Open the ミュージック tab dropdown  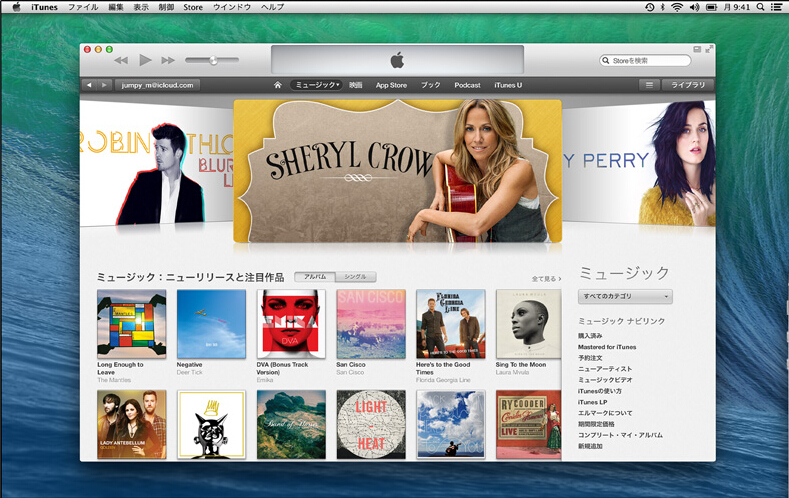coord(317,85)
